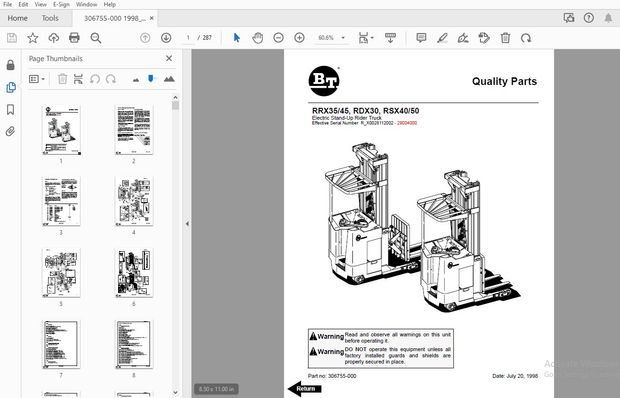The width and height of the screenshot is (620, 398).
Task: Select the 306755-000 1998 document tab
Action: [x=115, y=18]
